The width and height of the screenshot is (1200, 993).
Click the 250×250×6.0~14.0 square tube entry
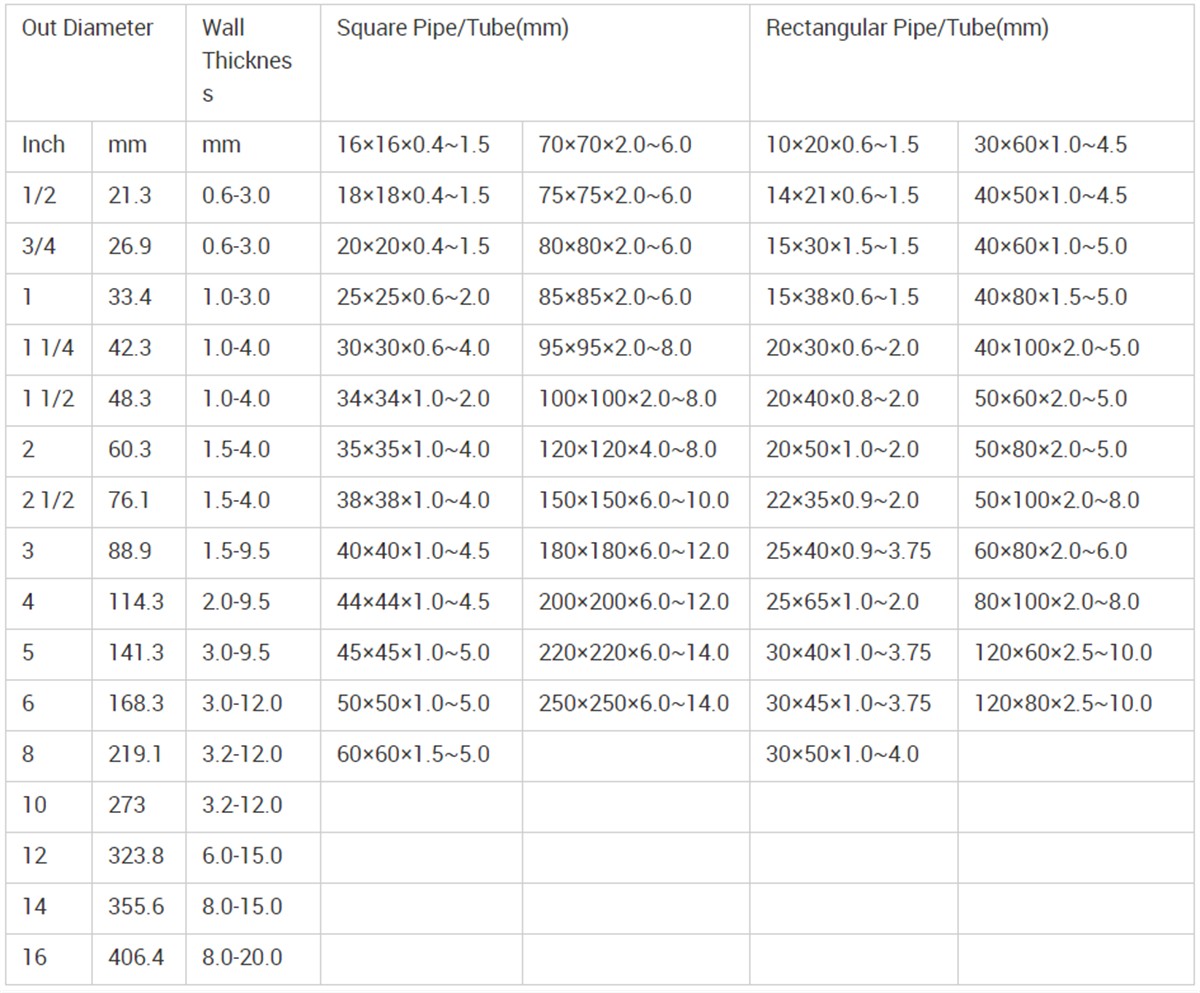633,704
